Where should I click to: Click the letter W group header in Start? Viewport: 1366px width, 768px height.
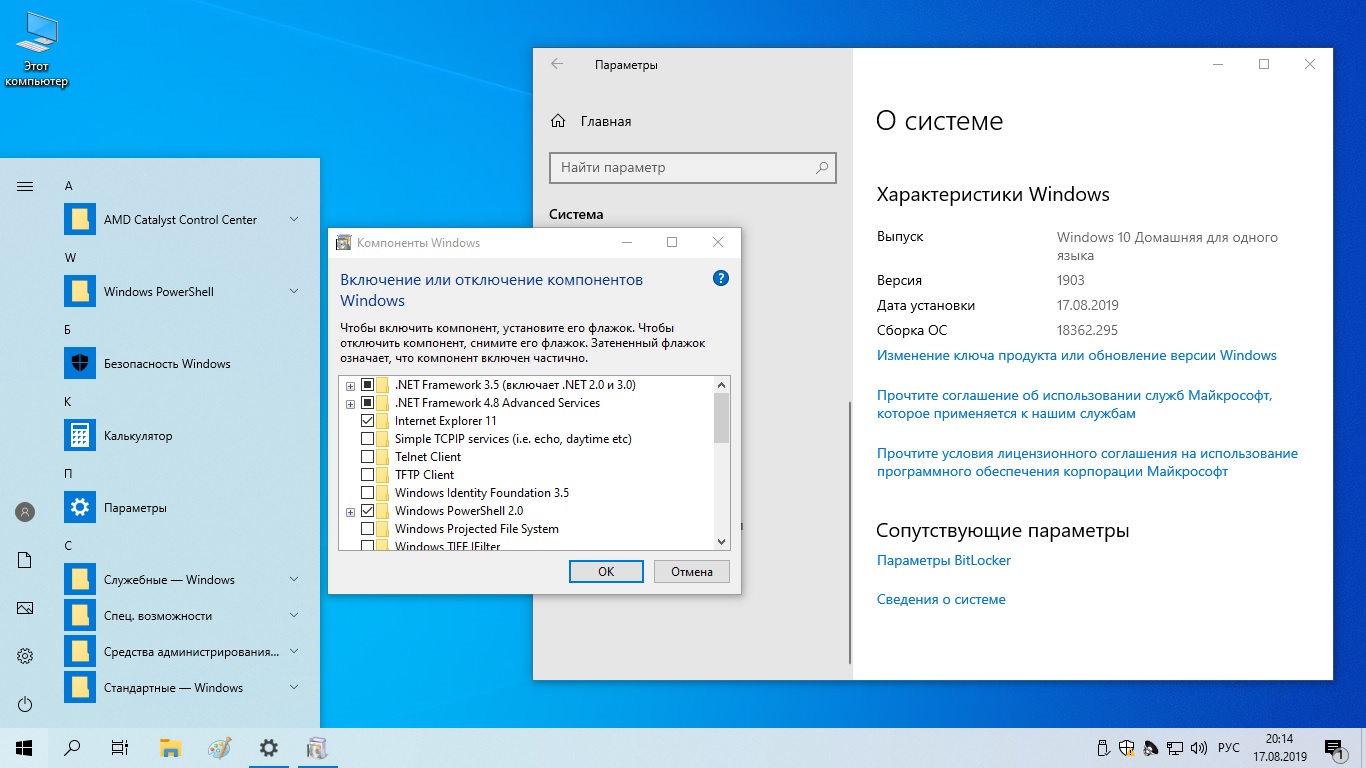70,258
